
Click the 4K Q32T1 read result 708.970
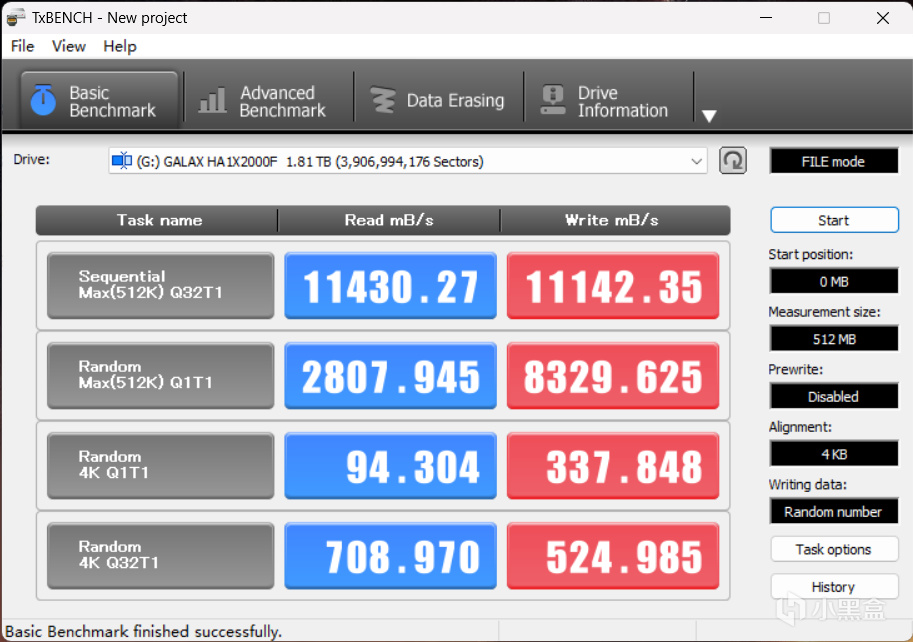tap(391, 556)
